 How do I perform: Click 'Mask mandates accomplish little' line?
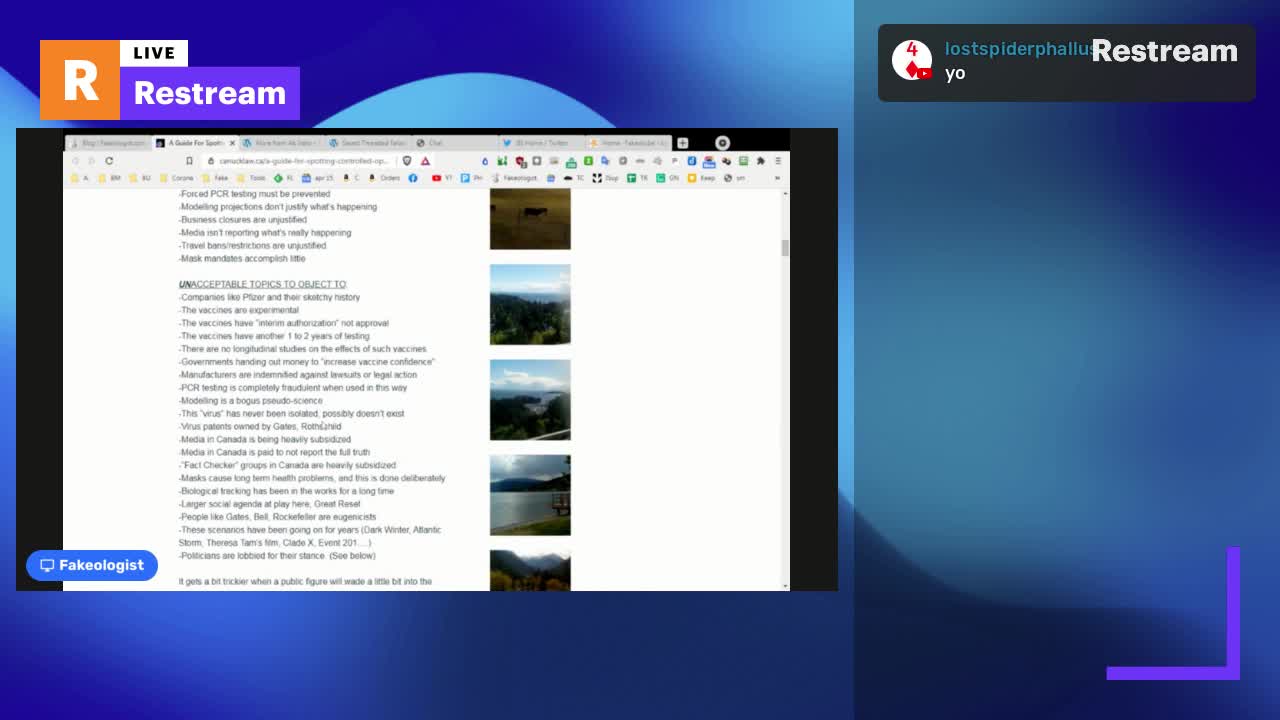(x=242, y=258)
